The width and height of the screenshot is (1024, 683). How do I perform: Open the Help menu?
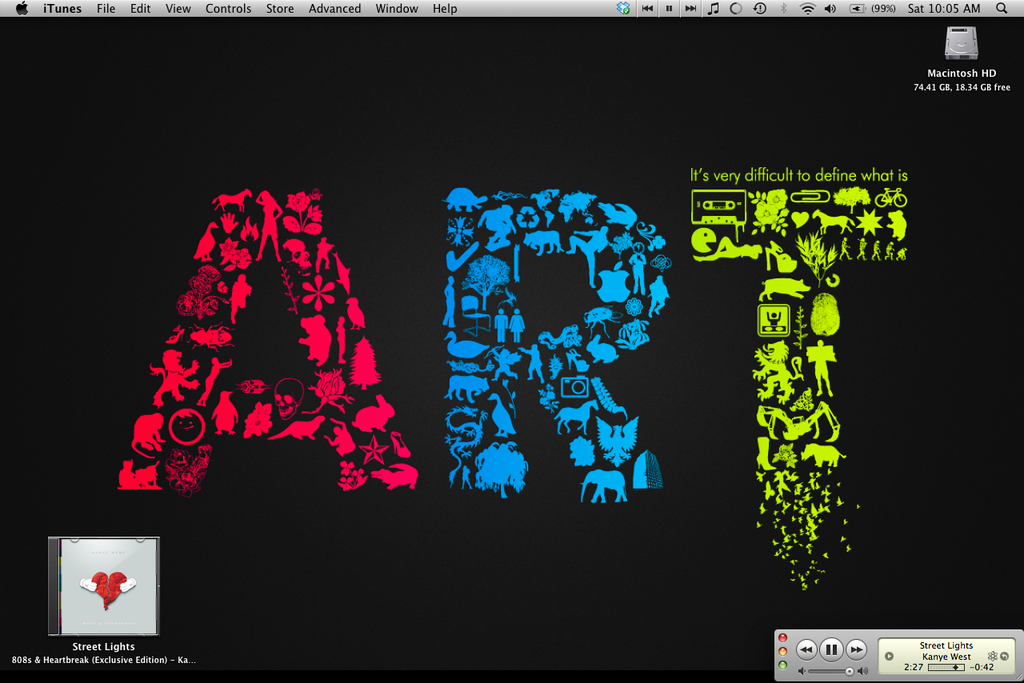pyautogui.click(x=444, y=8)
